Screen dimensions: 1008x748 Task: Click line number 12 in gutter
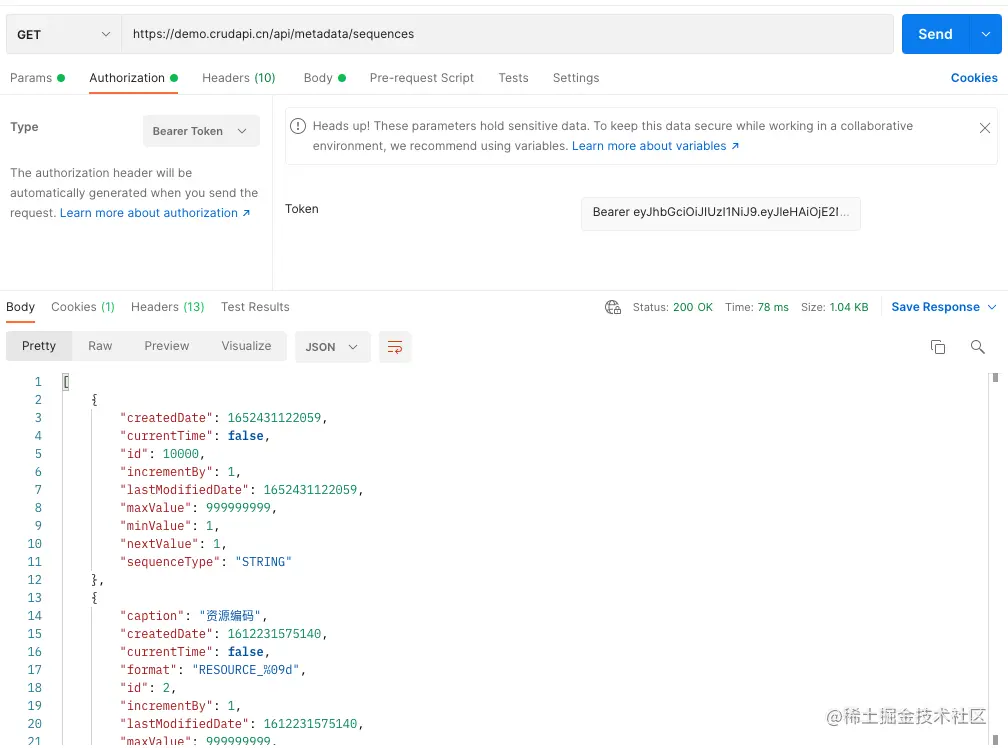click(34, 580)
